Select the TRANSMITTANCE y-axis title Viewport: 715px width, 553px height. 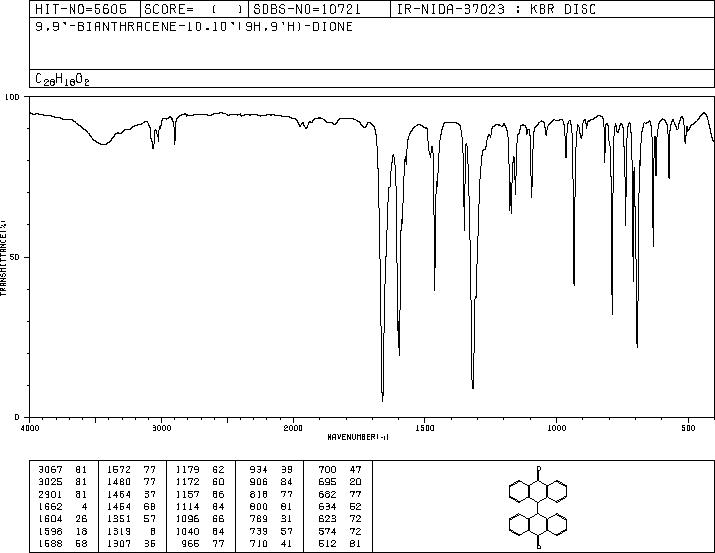tap(3, 258)
